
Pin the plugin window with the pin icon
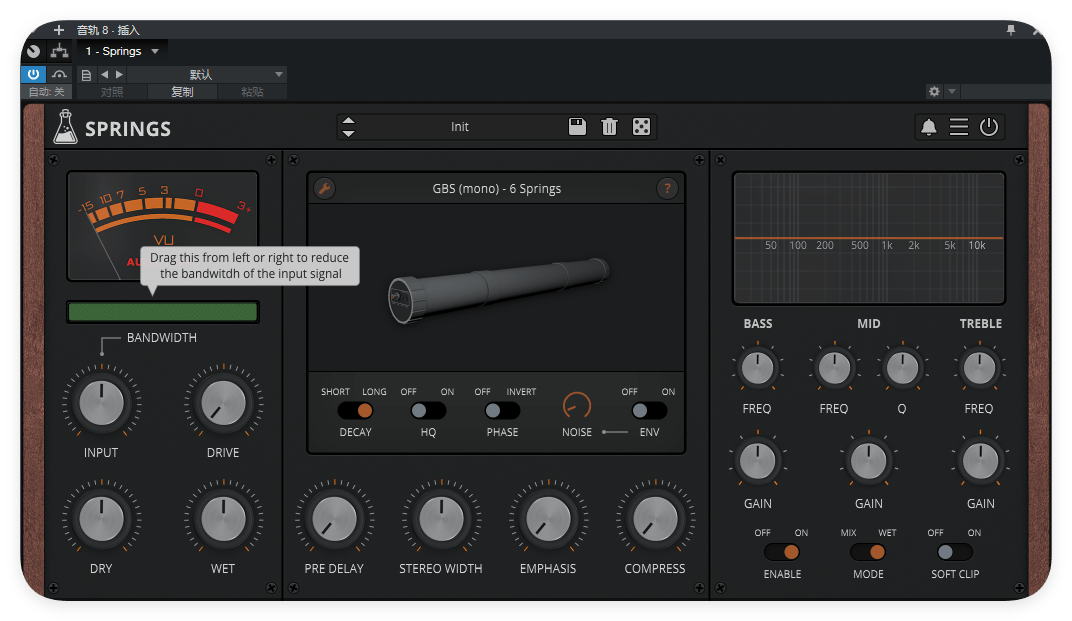point(1010,30)
